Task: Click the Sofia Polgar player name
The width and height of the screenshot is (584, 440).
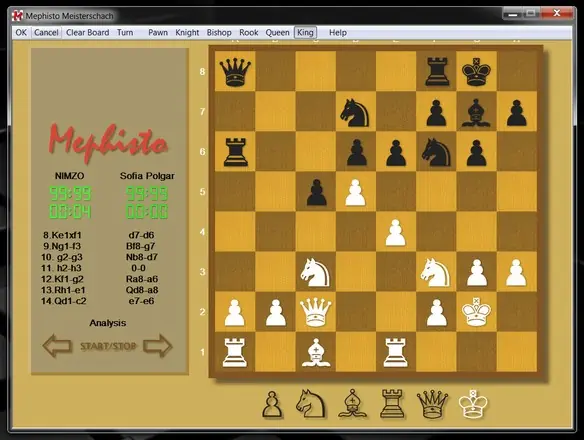Action: [x=147, y=175]
